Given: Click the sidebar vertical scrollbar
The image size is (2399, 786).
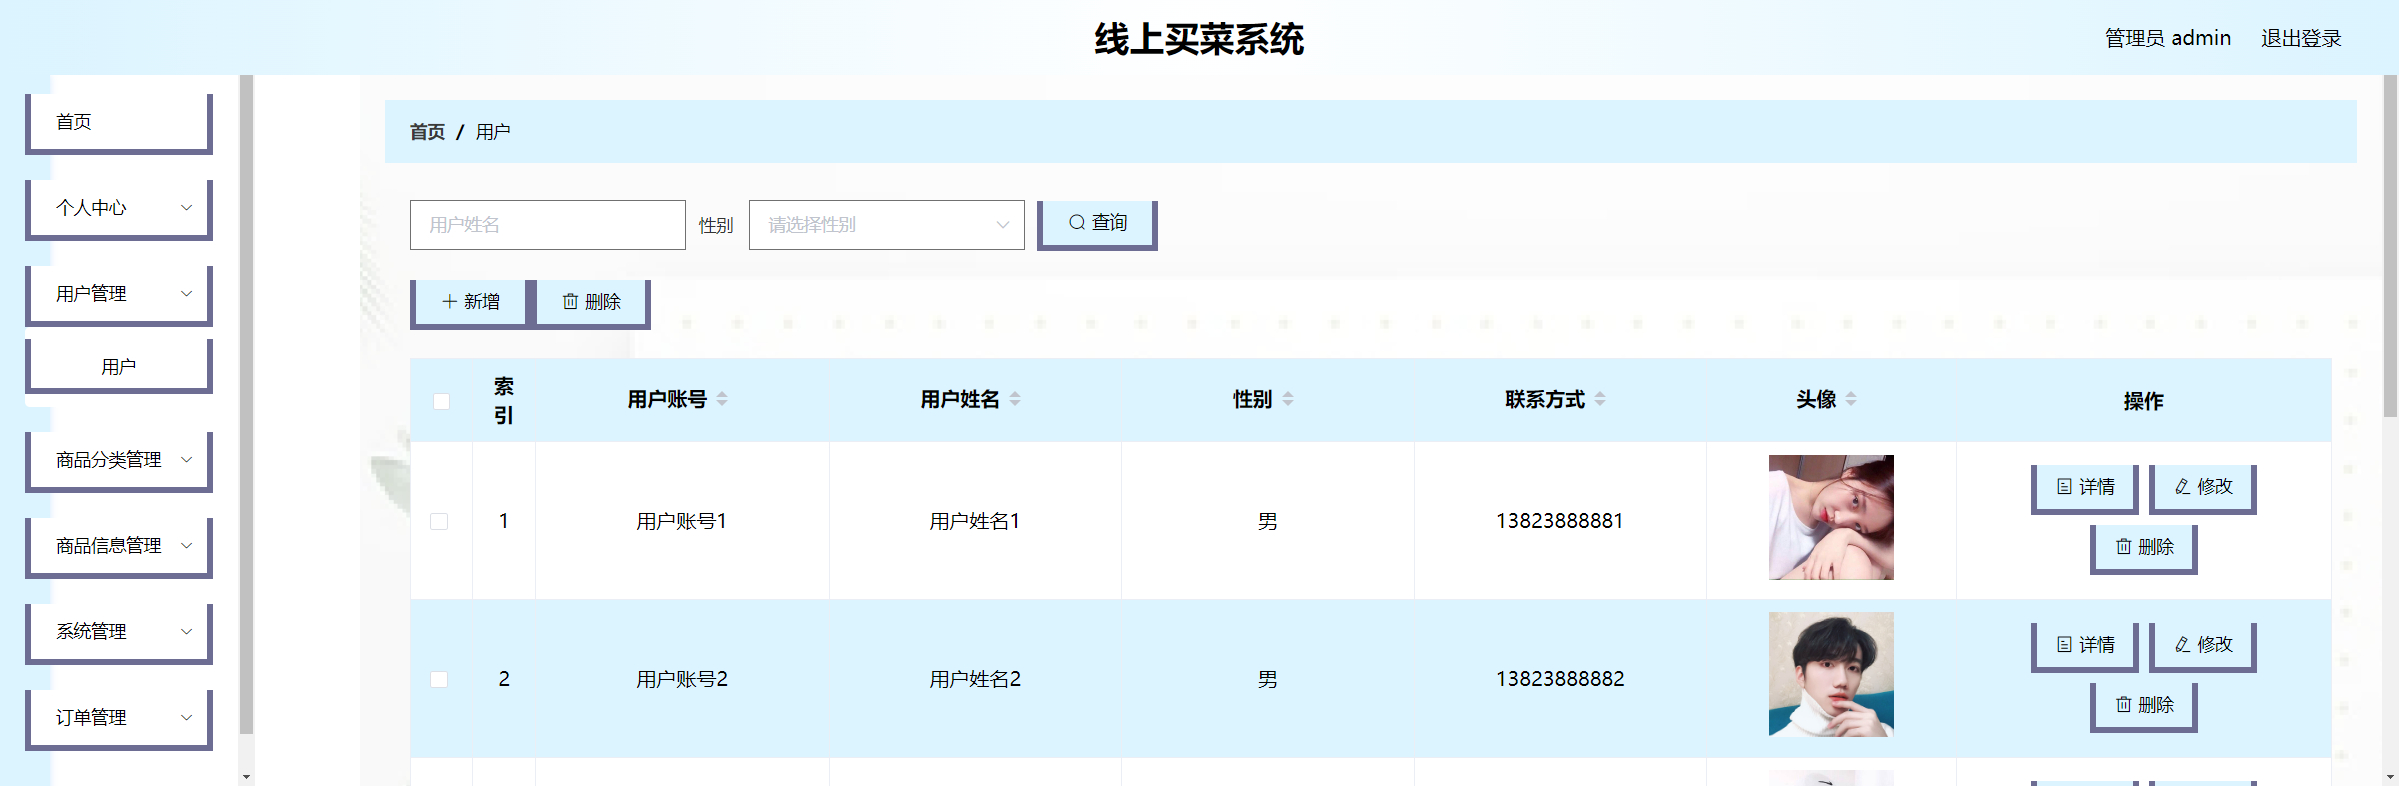Looking at the screenshot, I should pos(246,405).
